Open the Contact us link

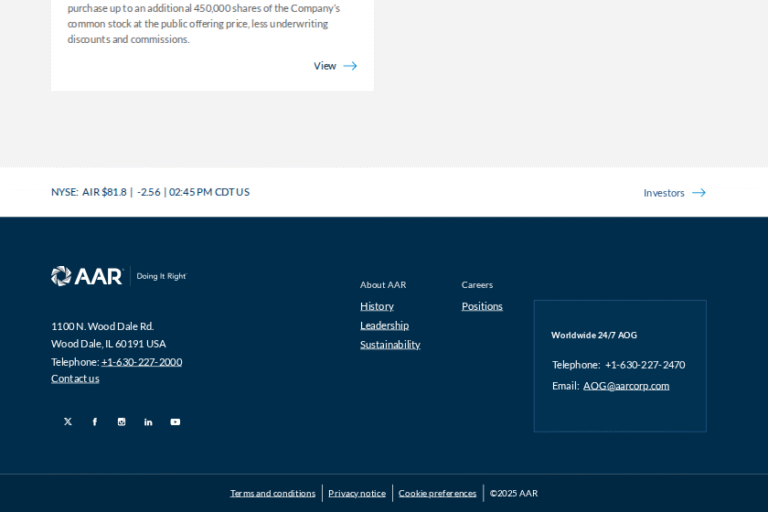75,379
